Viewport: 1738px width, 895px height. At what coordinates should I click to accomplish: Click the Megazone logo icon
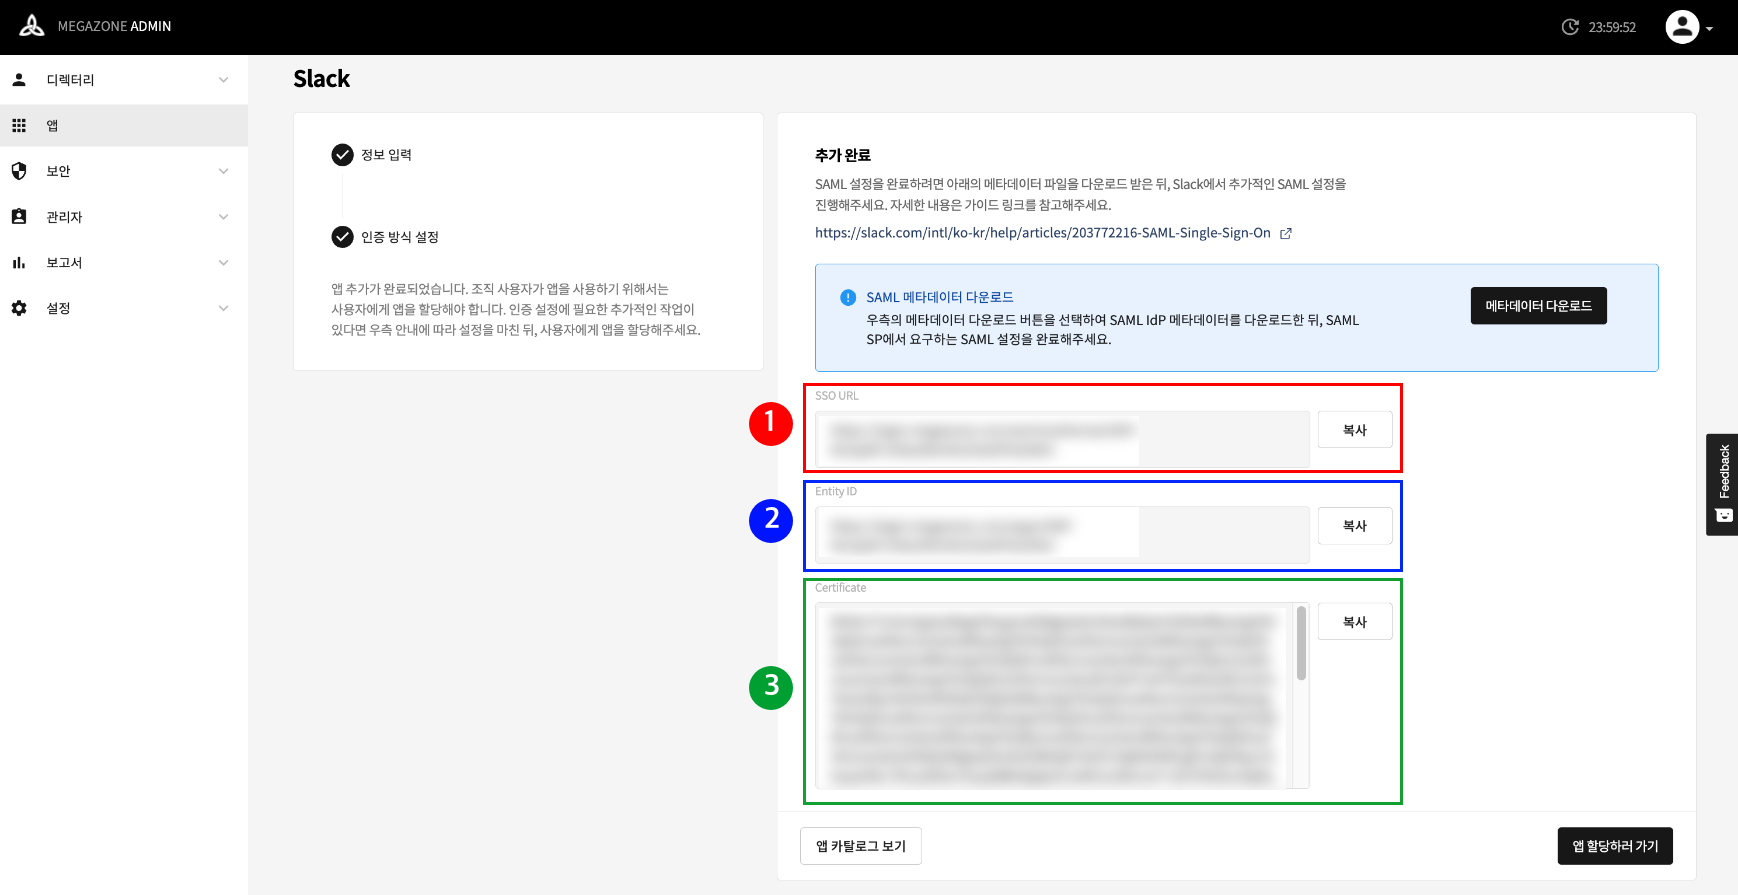[x=32, y=26]
